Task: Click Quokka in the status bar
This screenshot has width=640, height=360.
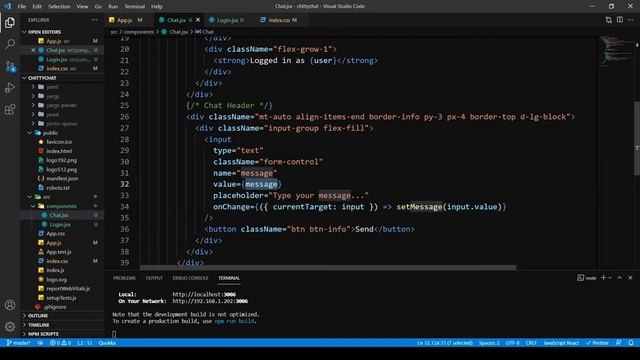Action: [x=107, y=343]
